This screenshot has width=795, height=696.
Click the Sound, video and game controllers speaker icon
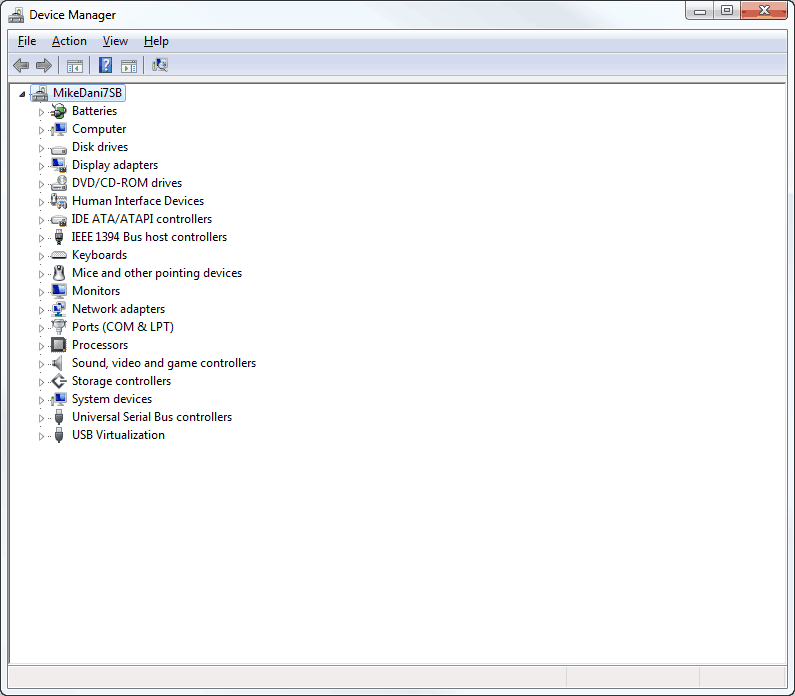point(58,363)
